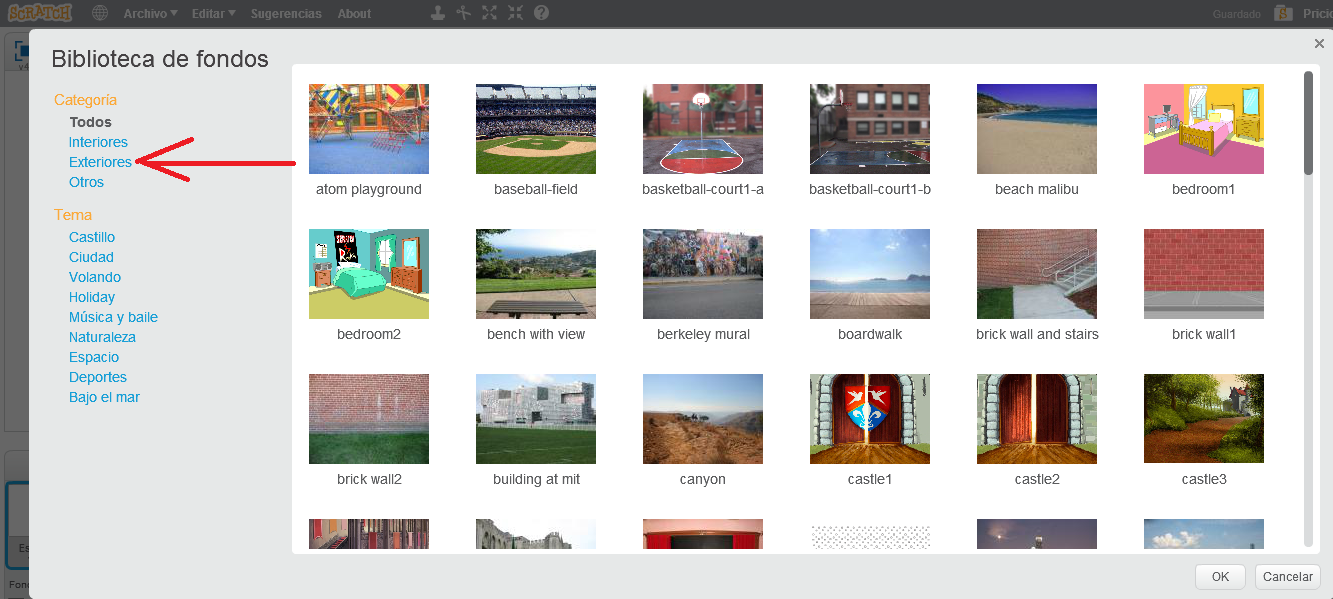This screenshot has width=1333, height=599.
Task: Filter by Deportes theme
Action: pos(98,377)
